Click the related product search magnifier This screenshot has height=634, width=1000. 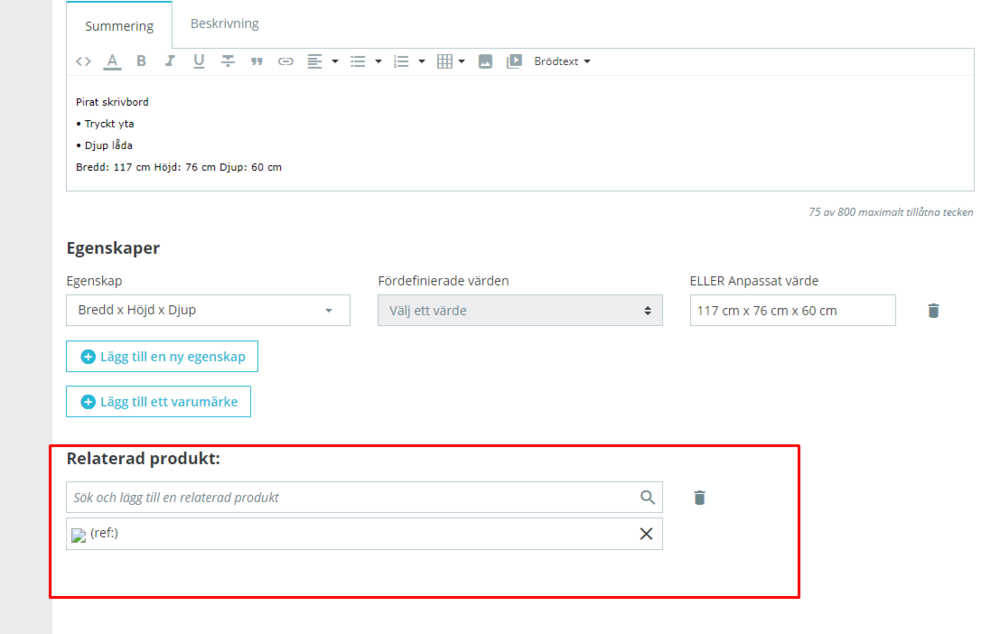coord(647,497)
